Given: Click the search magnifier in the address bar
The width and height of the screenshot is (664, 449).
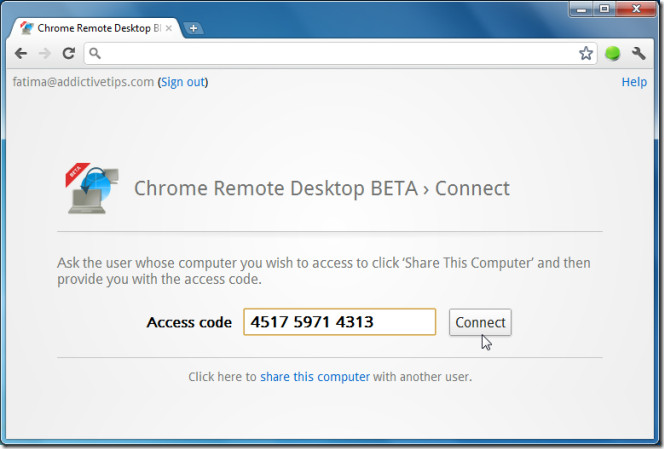Looking at the screenshot, I should (x=95, y=54).
